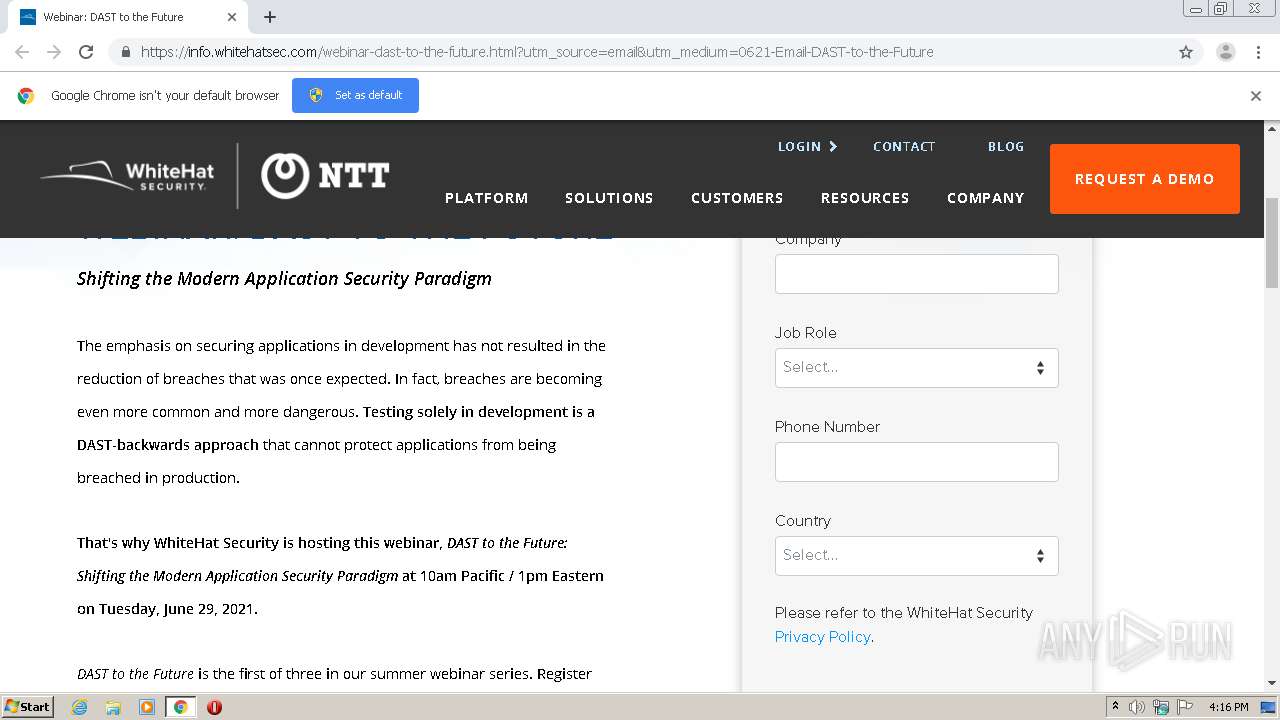Open the SOLUTIONS menu
1280x720 pixels.
point(609,198)
